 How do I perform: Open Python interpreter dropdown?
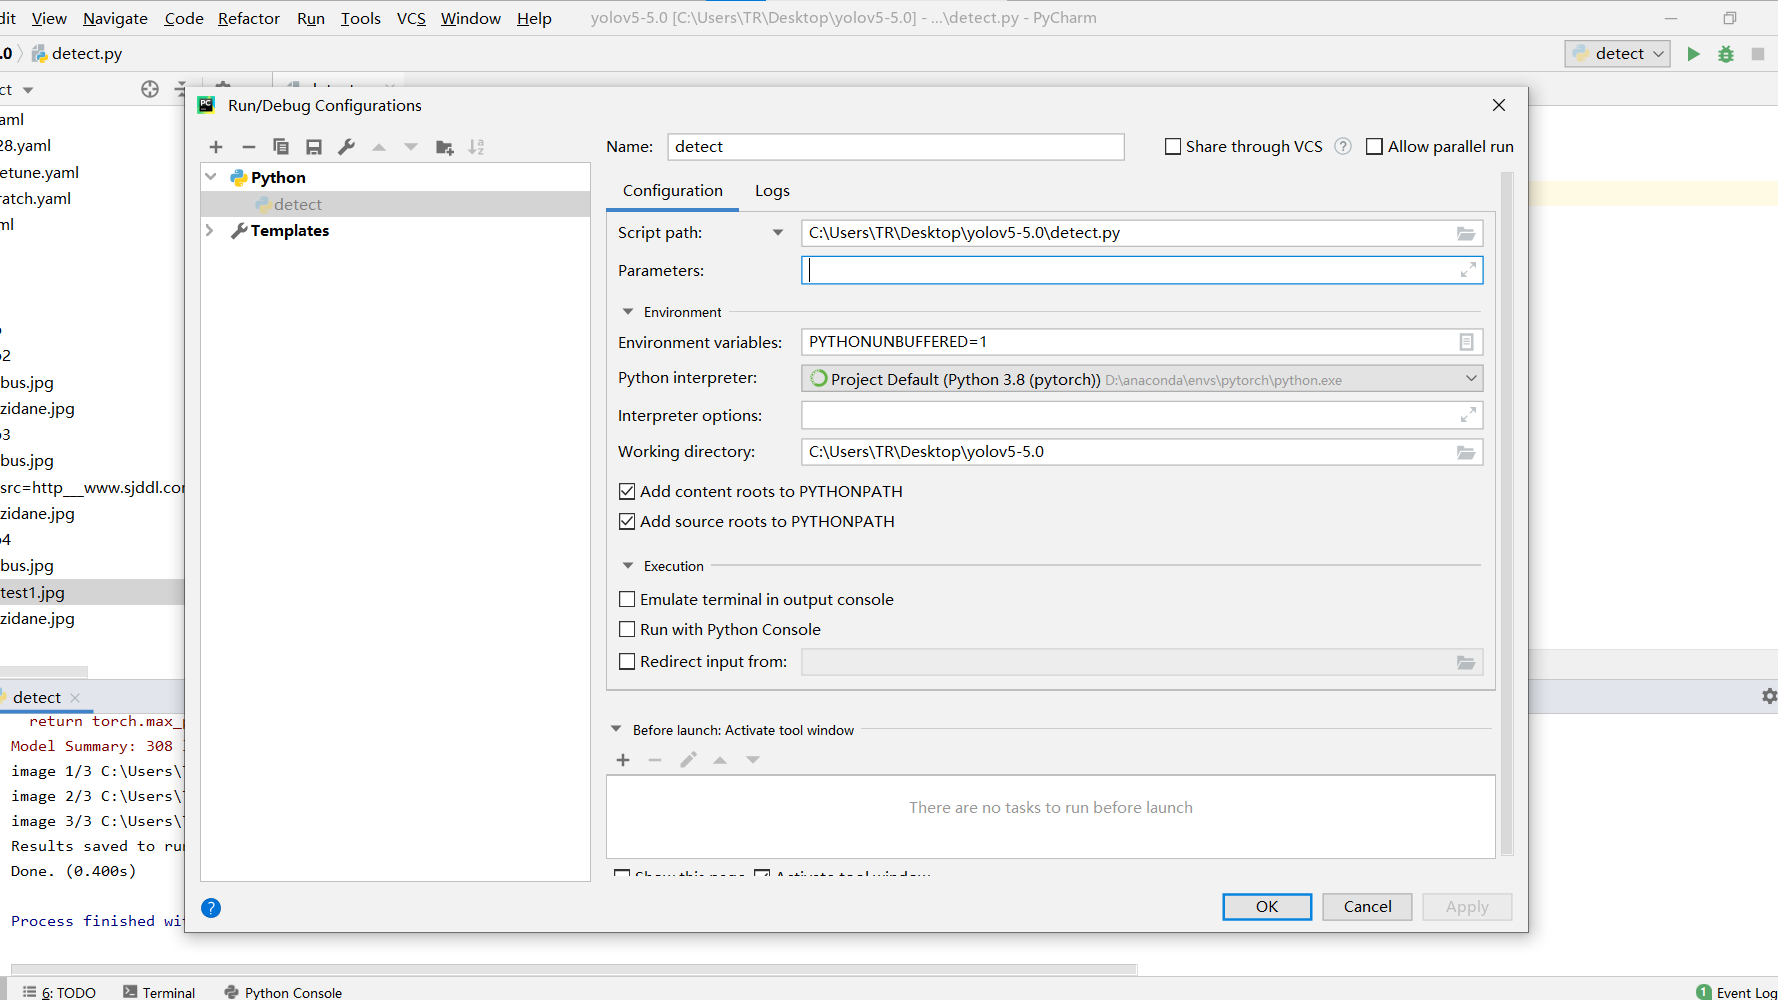[1471, 378]
